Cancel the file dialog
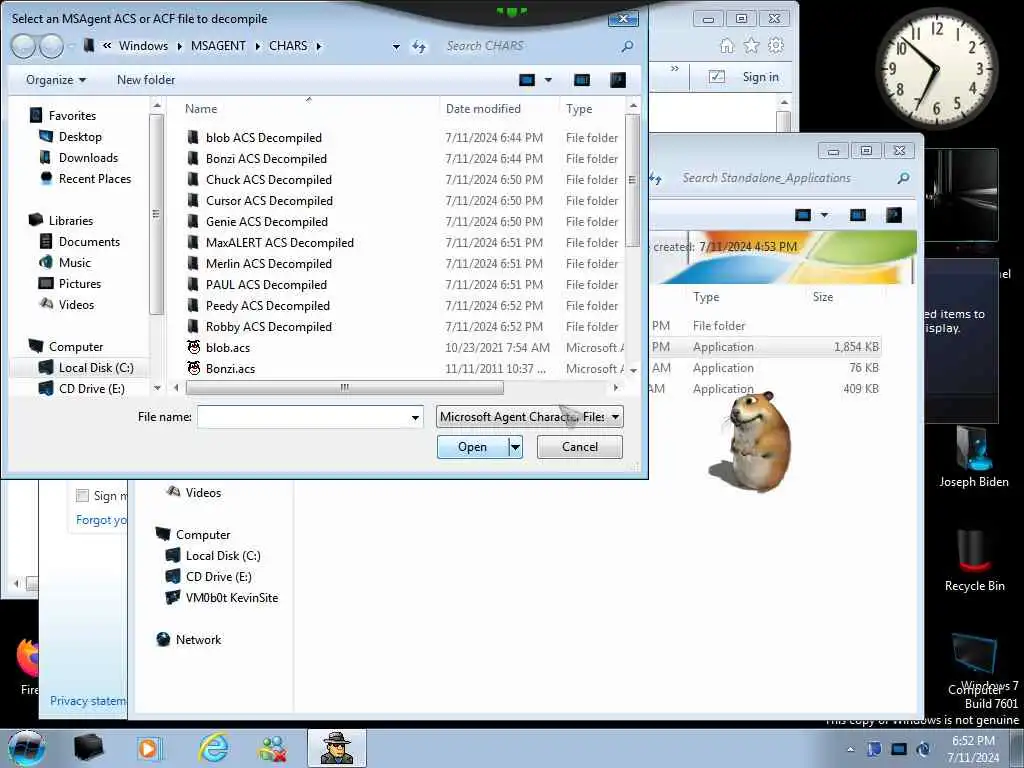 pyautogui.click(x=579, y=447)
